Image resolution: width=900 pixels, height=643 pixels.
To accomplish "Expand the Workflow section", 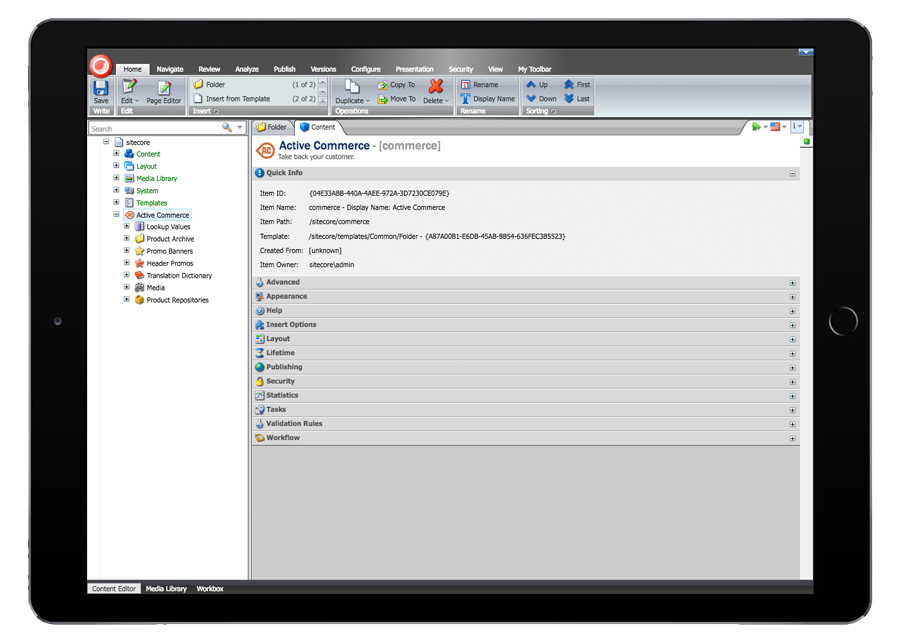I will [792, 438].
